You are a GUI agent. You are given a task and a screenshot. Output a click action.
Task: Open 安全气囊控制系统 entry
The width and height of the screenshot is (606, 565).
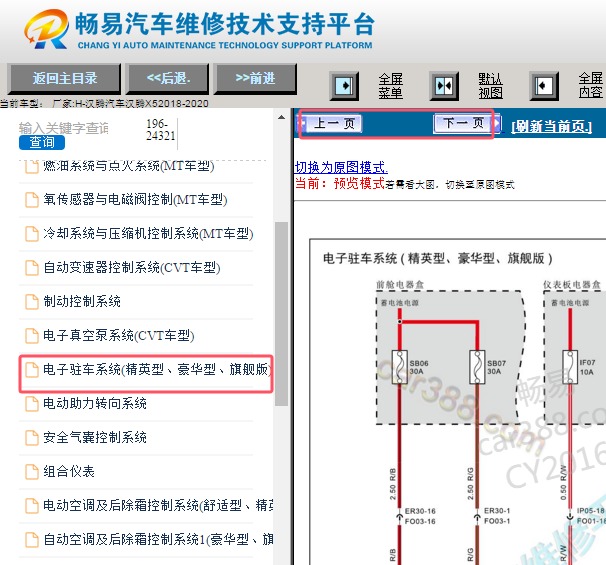coord(95,437)
